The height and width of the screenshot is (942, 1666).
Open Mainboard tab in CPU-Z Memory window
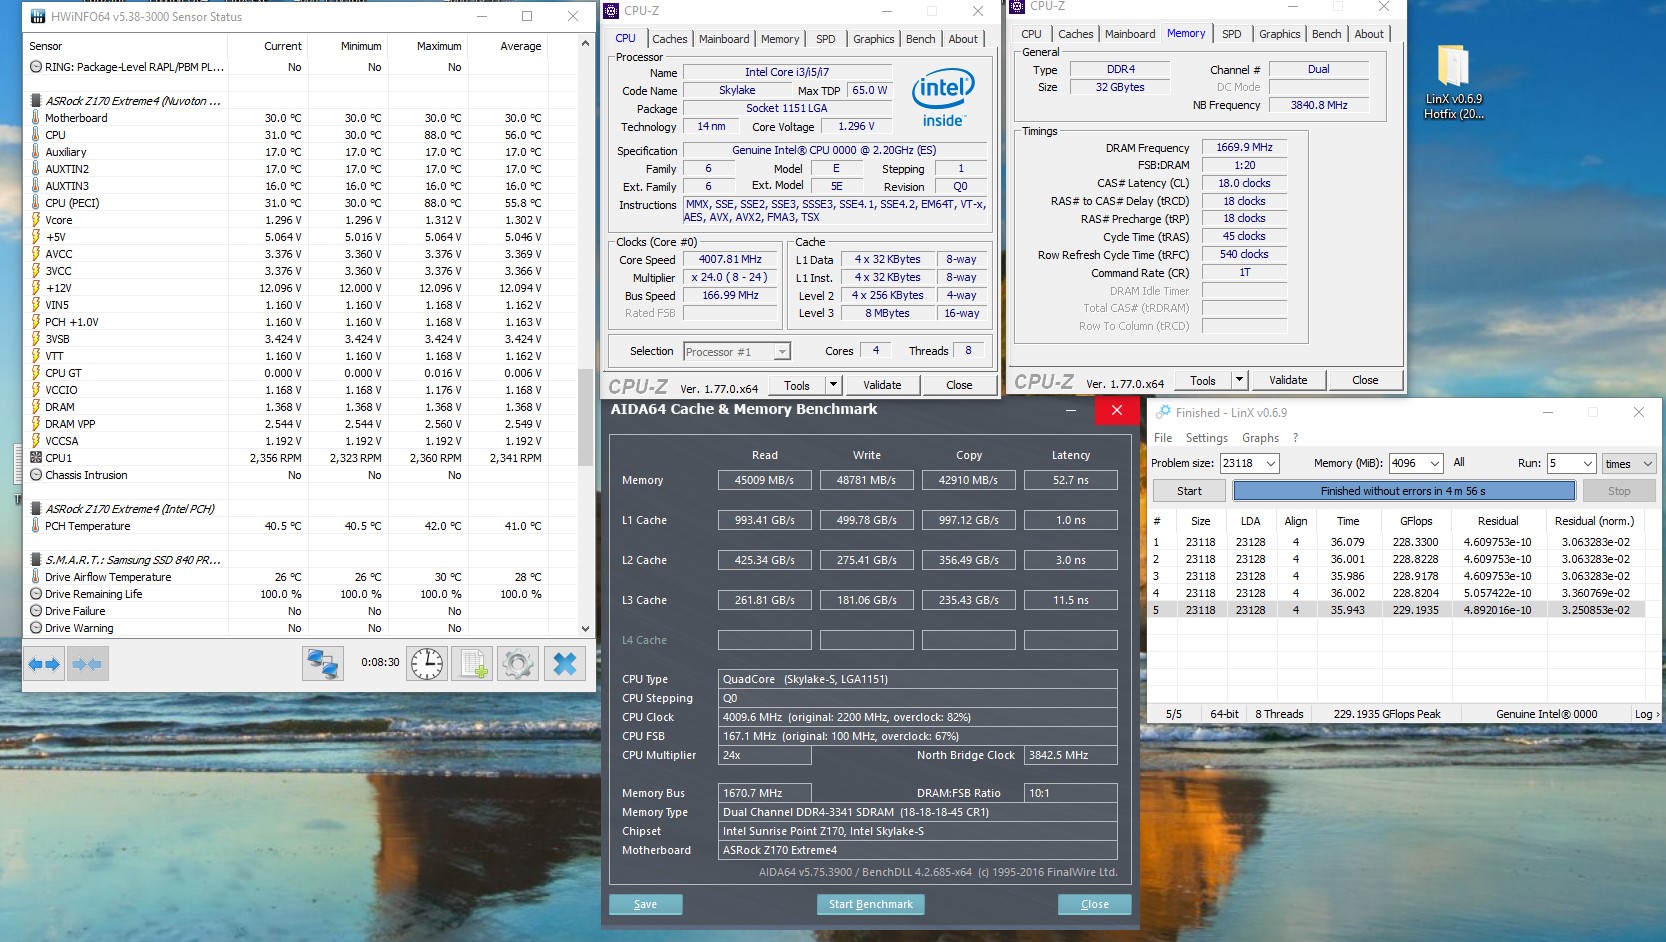(1130, 34)
